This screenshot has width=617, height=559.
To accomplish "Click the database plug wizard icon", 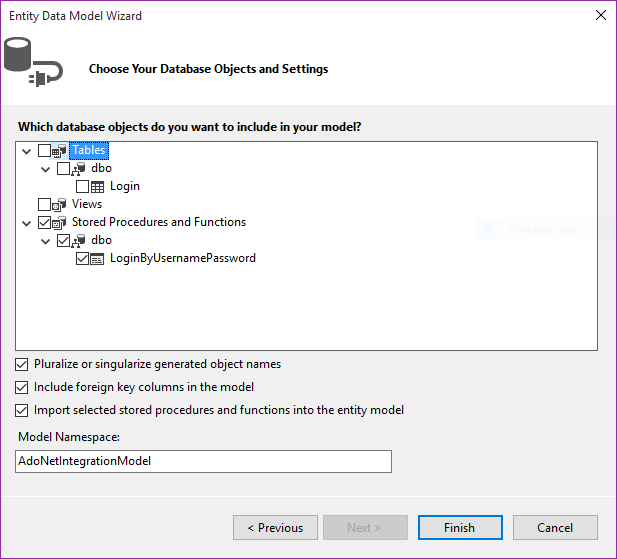I will [34, 63].
